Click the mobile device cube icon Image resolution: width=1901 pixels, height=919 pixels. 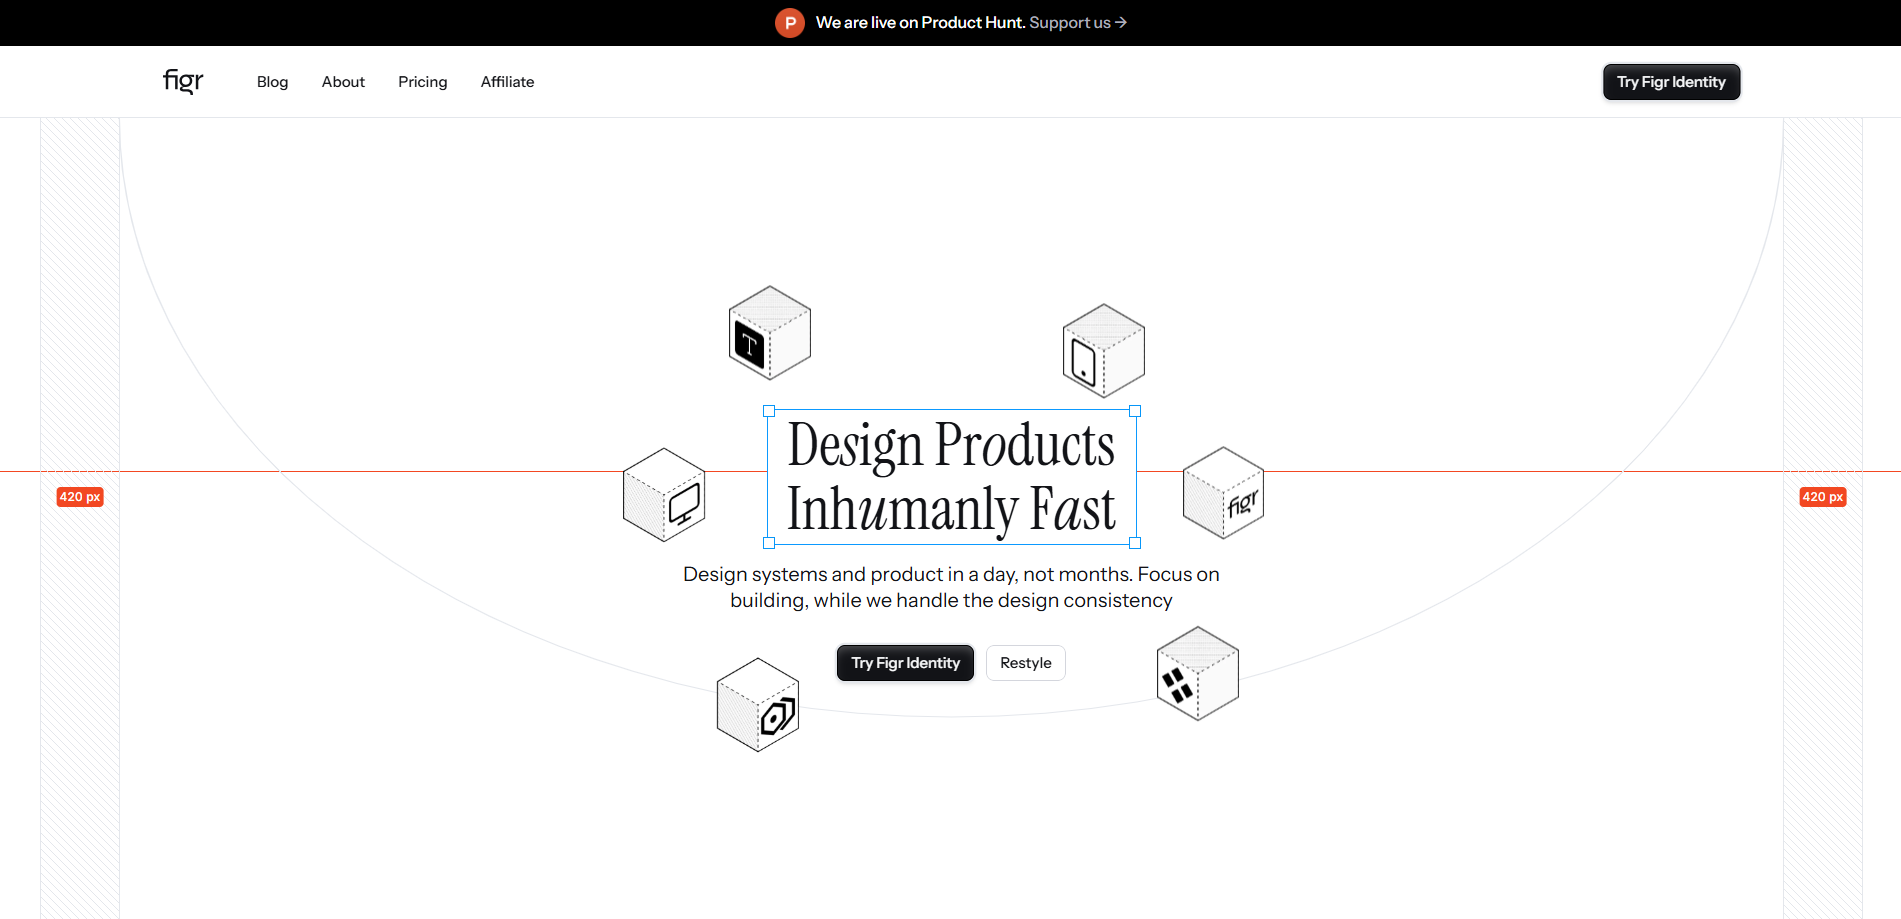[1103, 352]
